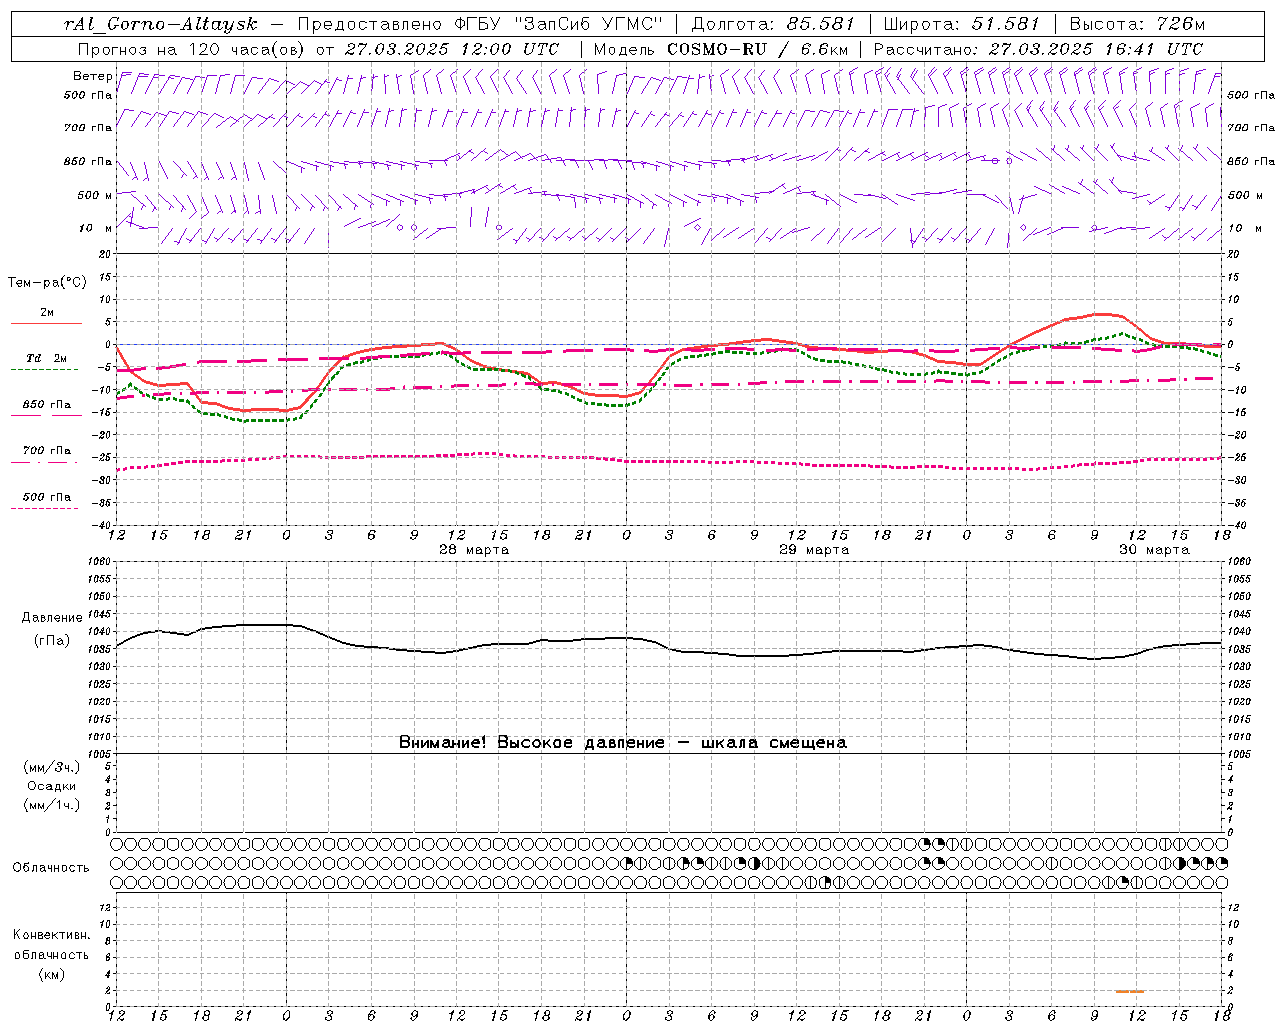Click the high pressure warning text

[622, 742]
